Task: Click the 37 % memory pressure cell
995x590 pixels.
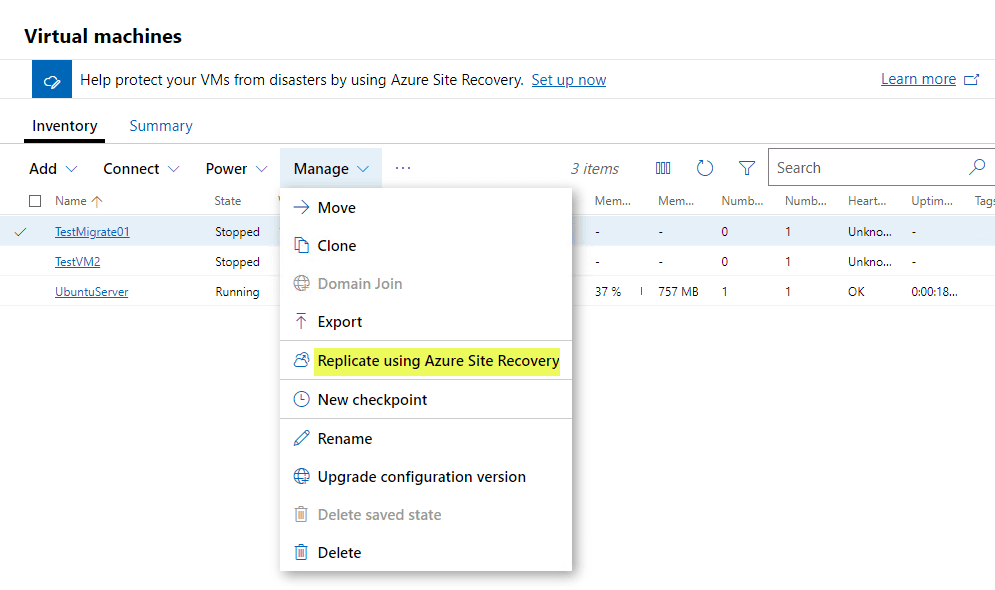Action: [608, 292]
